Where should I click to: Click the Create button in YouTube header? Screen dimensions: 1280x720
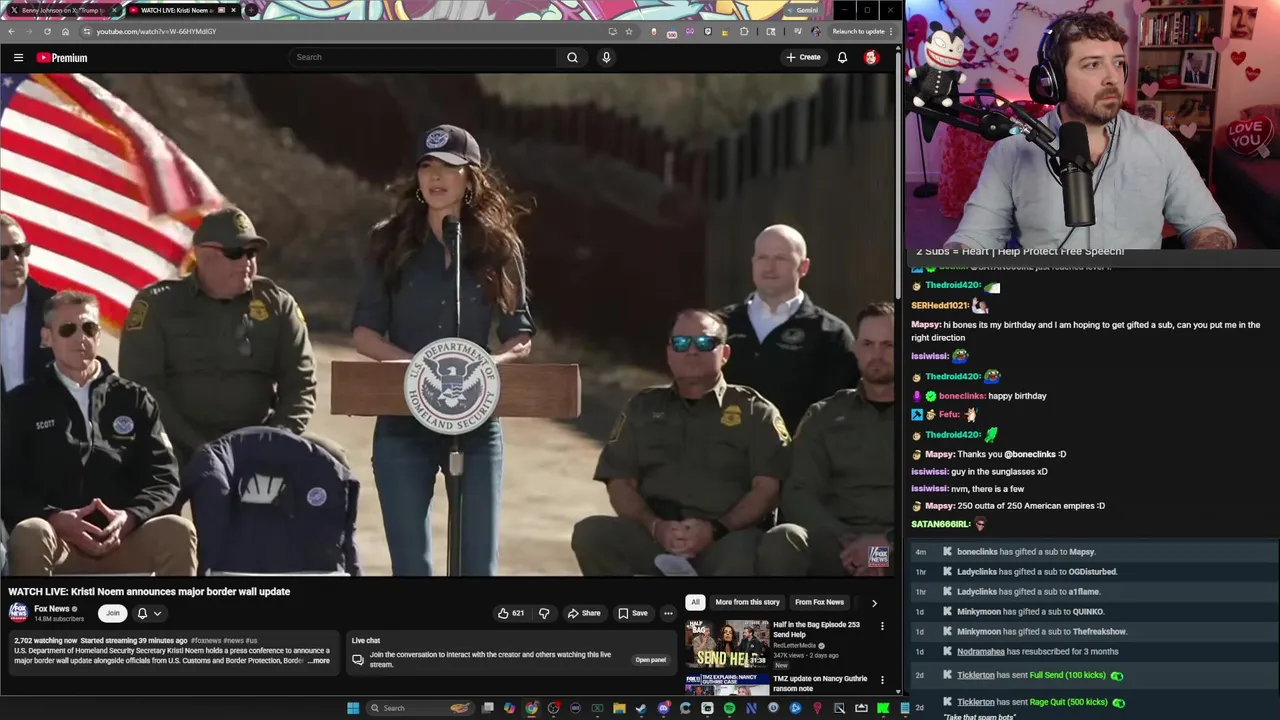[x=803, y=58]
